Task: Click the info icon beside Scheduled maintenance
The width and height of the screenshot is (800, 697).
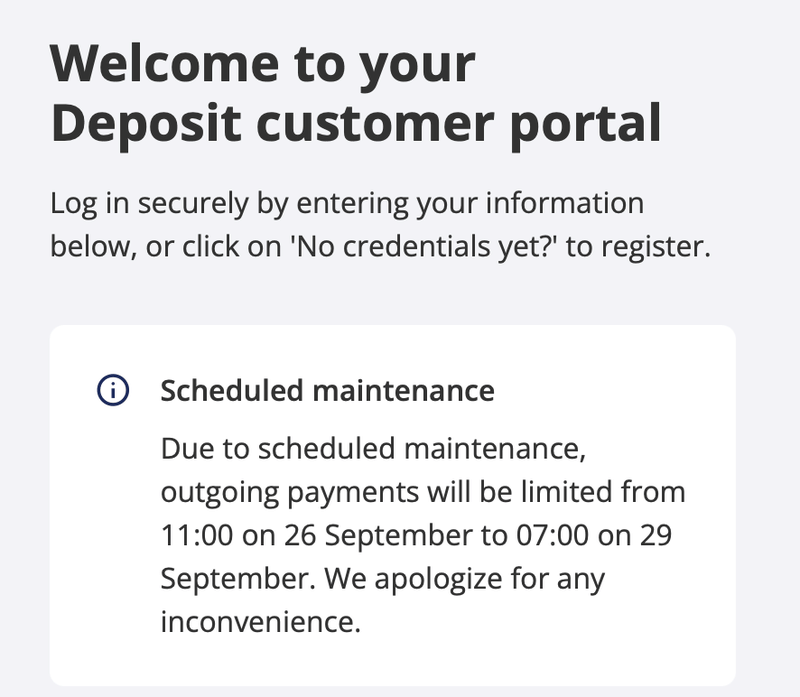Action: [x=110, y=390]
